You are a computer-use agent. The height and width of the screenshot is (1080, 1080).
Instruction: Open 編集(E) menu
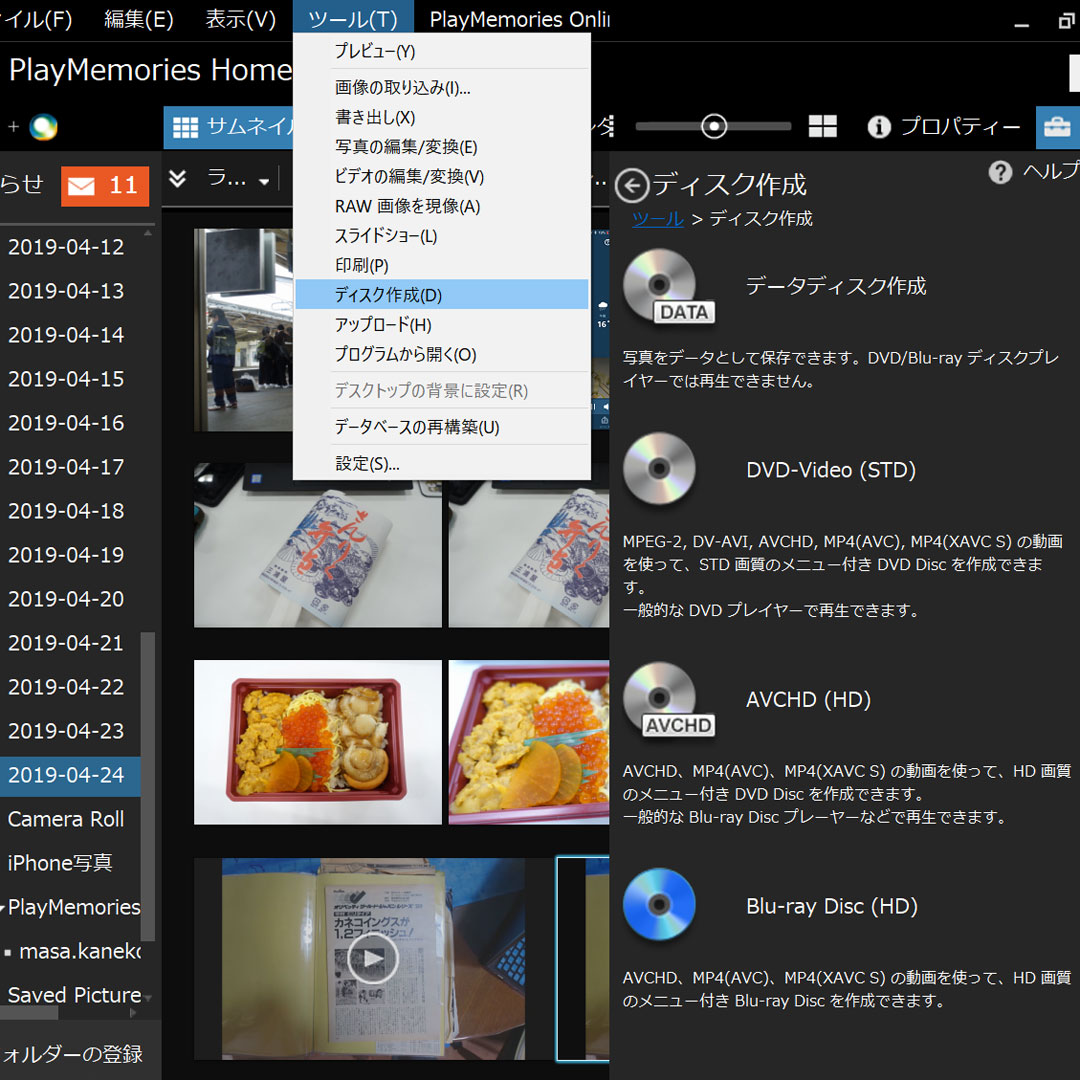coord(138,19)
